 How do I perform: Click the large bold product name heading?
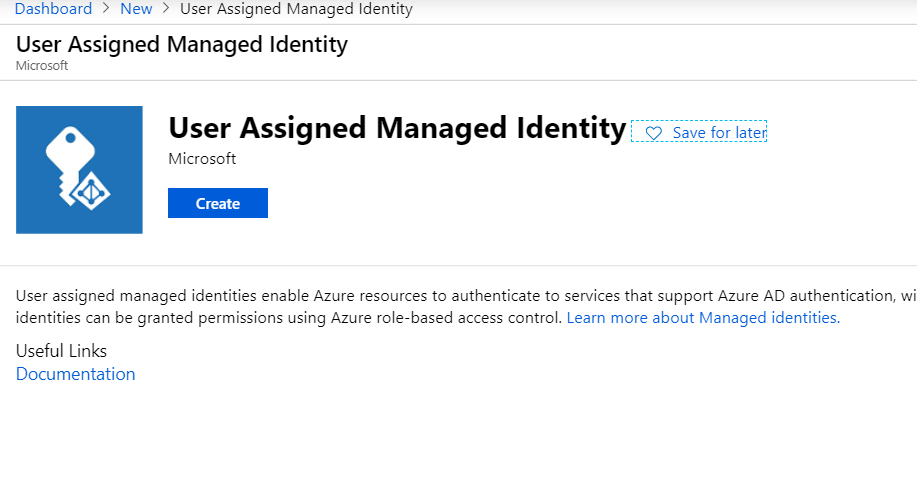396,128
